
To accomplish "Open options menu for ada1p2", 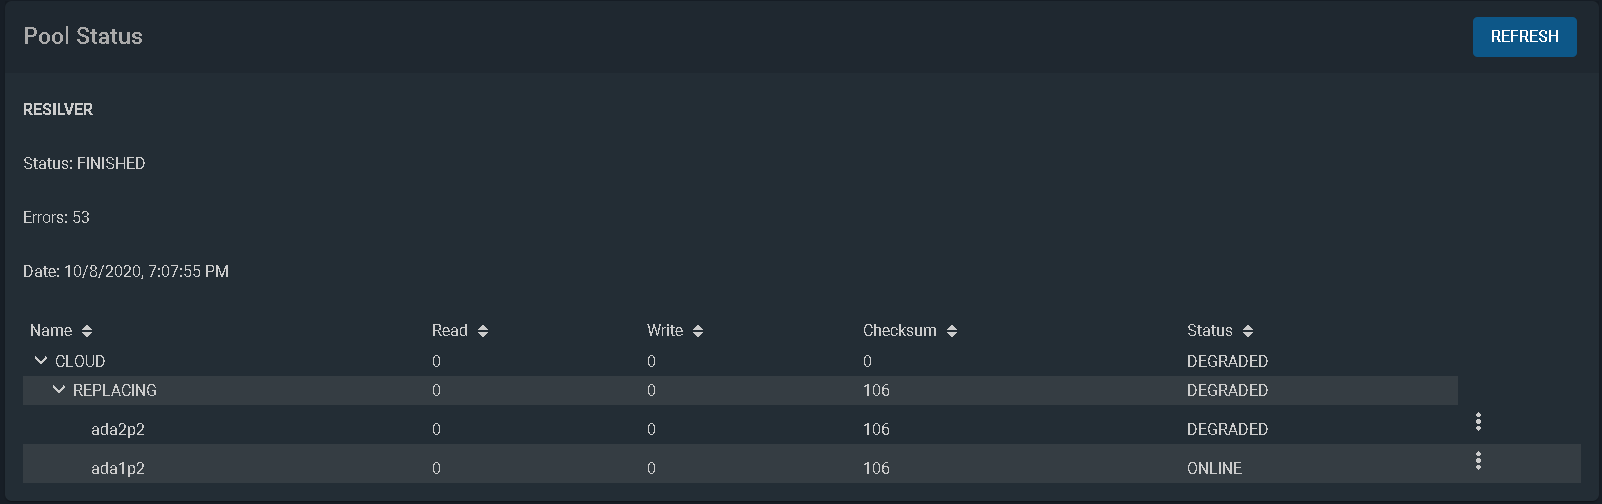I will coord(1478,461).
